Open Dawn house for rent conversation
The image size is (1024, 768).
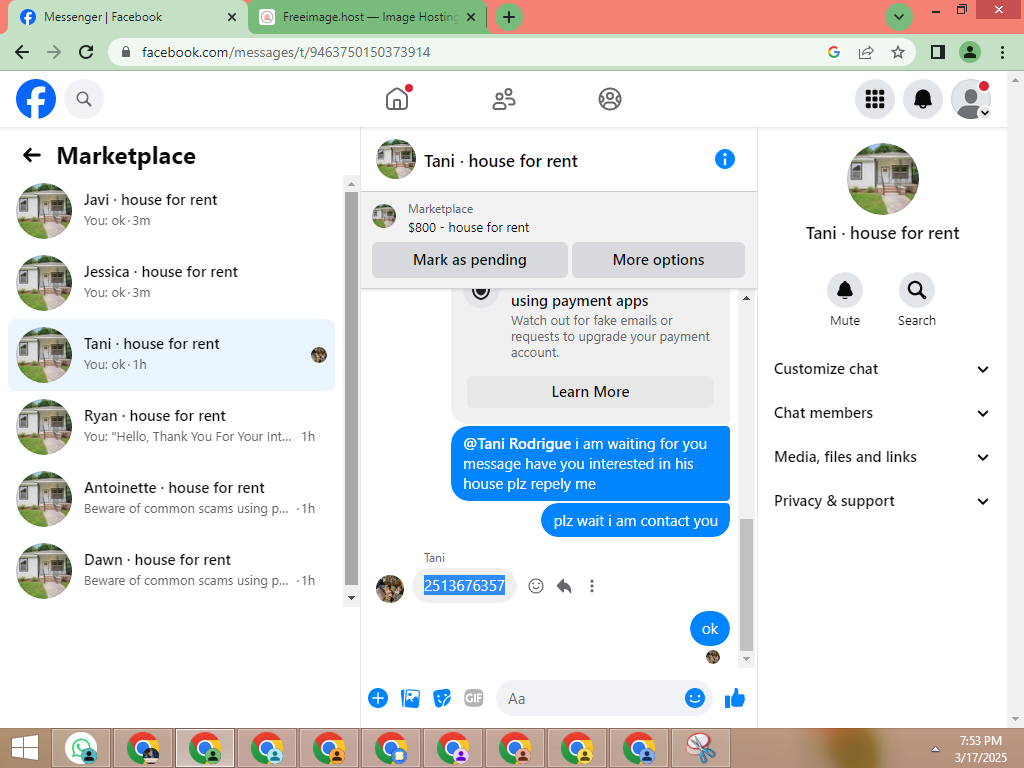coord(171,570)
